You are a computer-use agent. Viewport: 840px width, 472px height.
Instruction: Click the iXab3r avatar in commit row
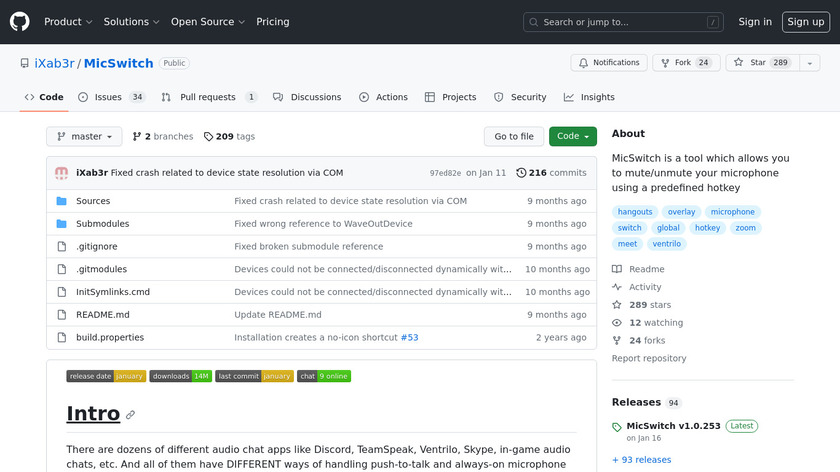pyautogui.click(x=62, y=173)
